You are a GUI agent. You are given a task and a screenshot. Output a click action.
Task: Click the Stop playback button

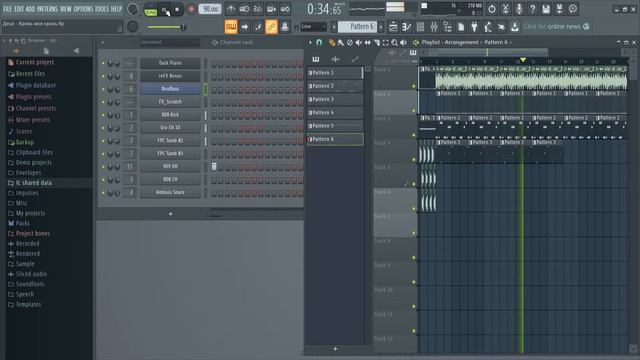coord(177,9)
